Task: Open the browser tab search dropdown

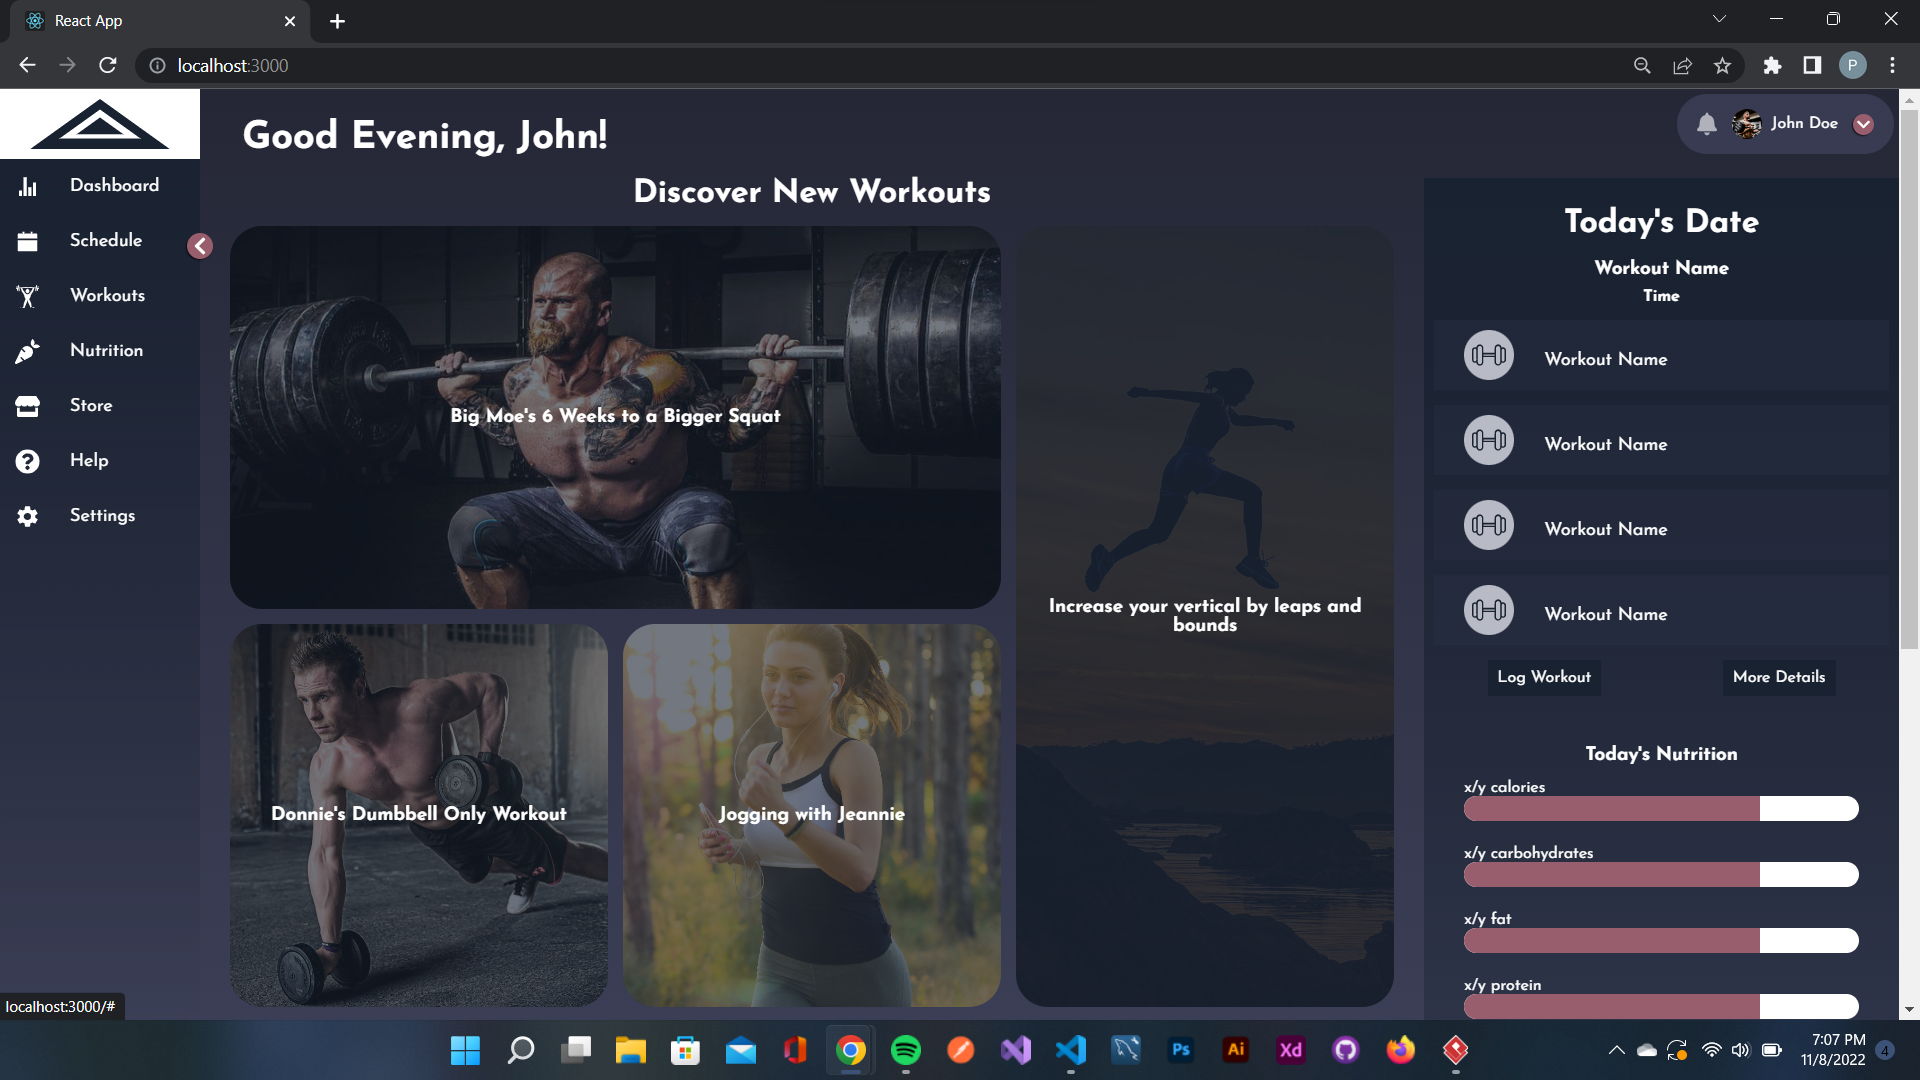Action: (1719, 18)
